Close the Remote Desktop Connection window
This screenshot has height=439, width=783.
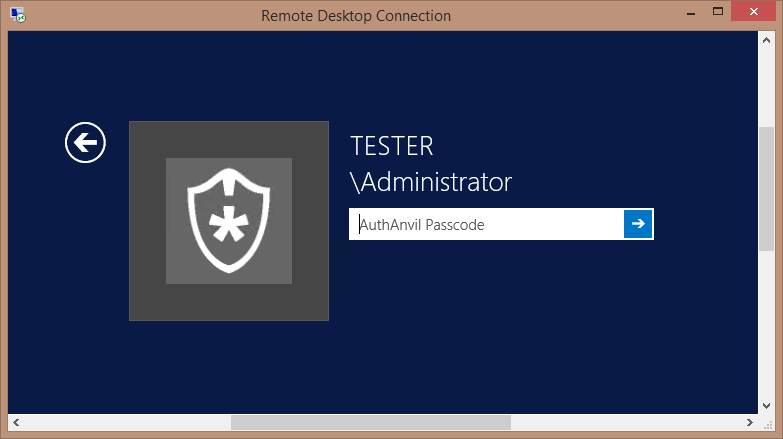[754, 11]
